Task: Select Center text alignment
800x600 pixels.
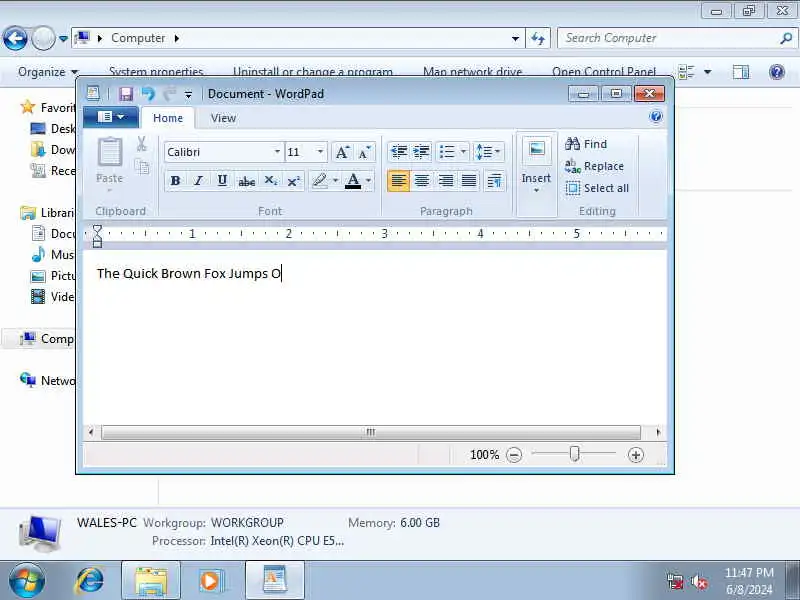Action: (x=422, y=181)
